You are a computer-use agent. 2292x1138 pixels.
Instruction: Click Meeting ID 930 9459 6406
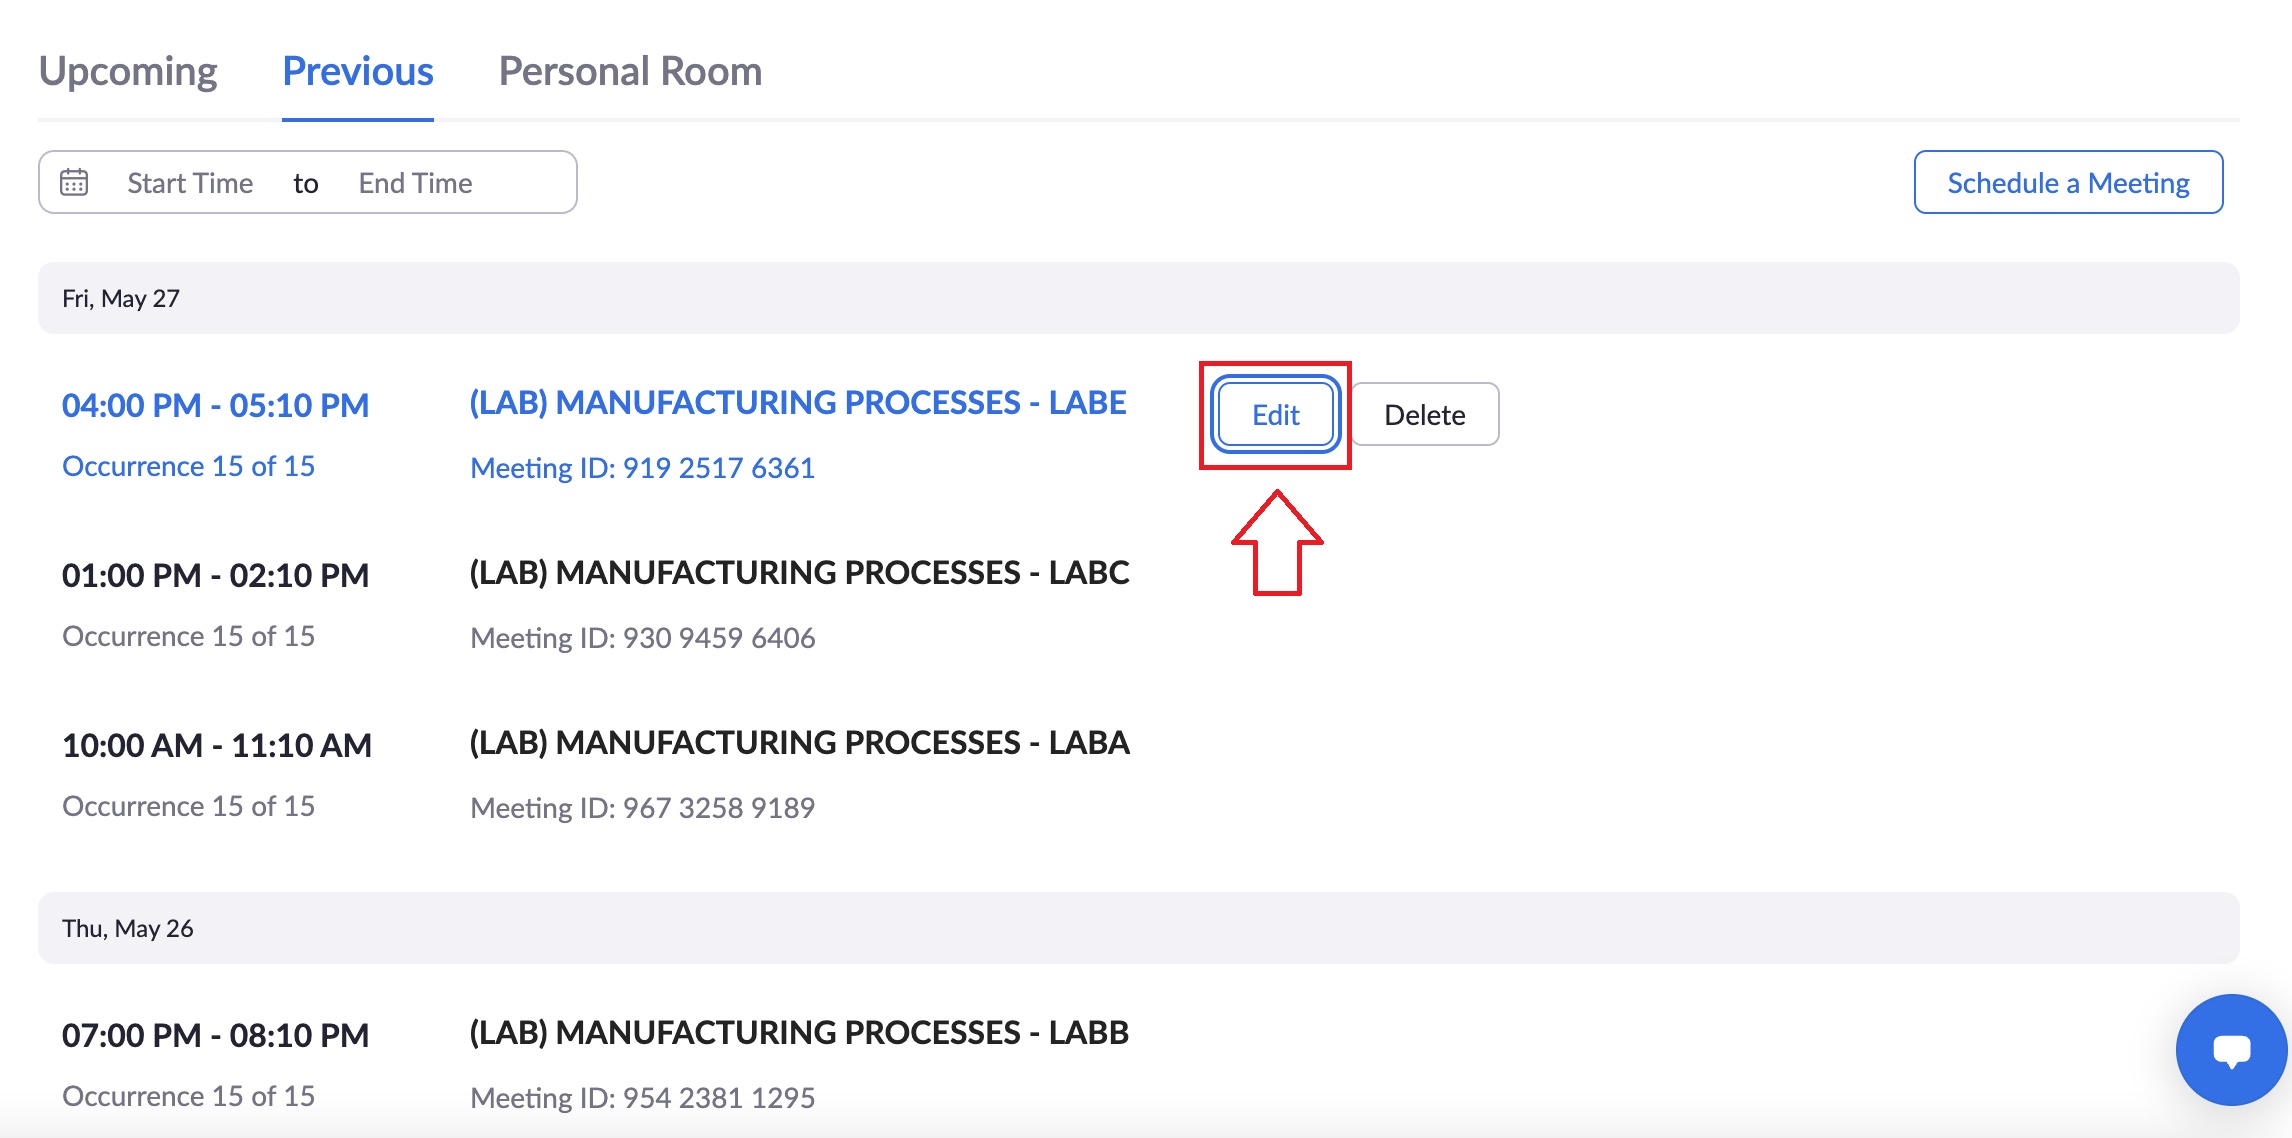point(642,637)
